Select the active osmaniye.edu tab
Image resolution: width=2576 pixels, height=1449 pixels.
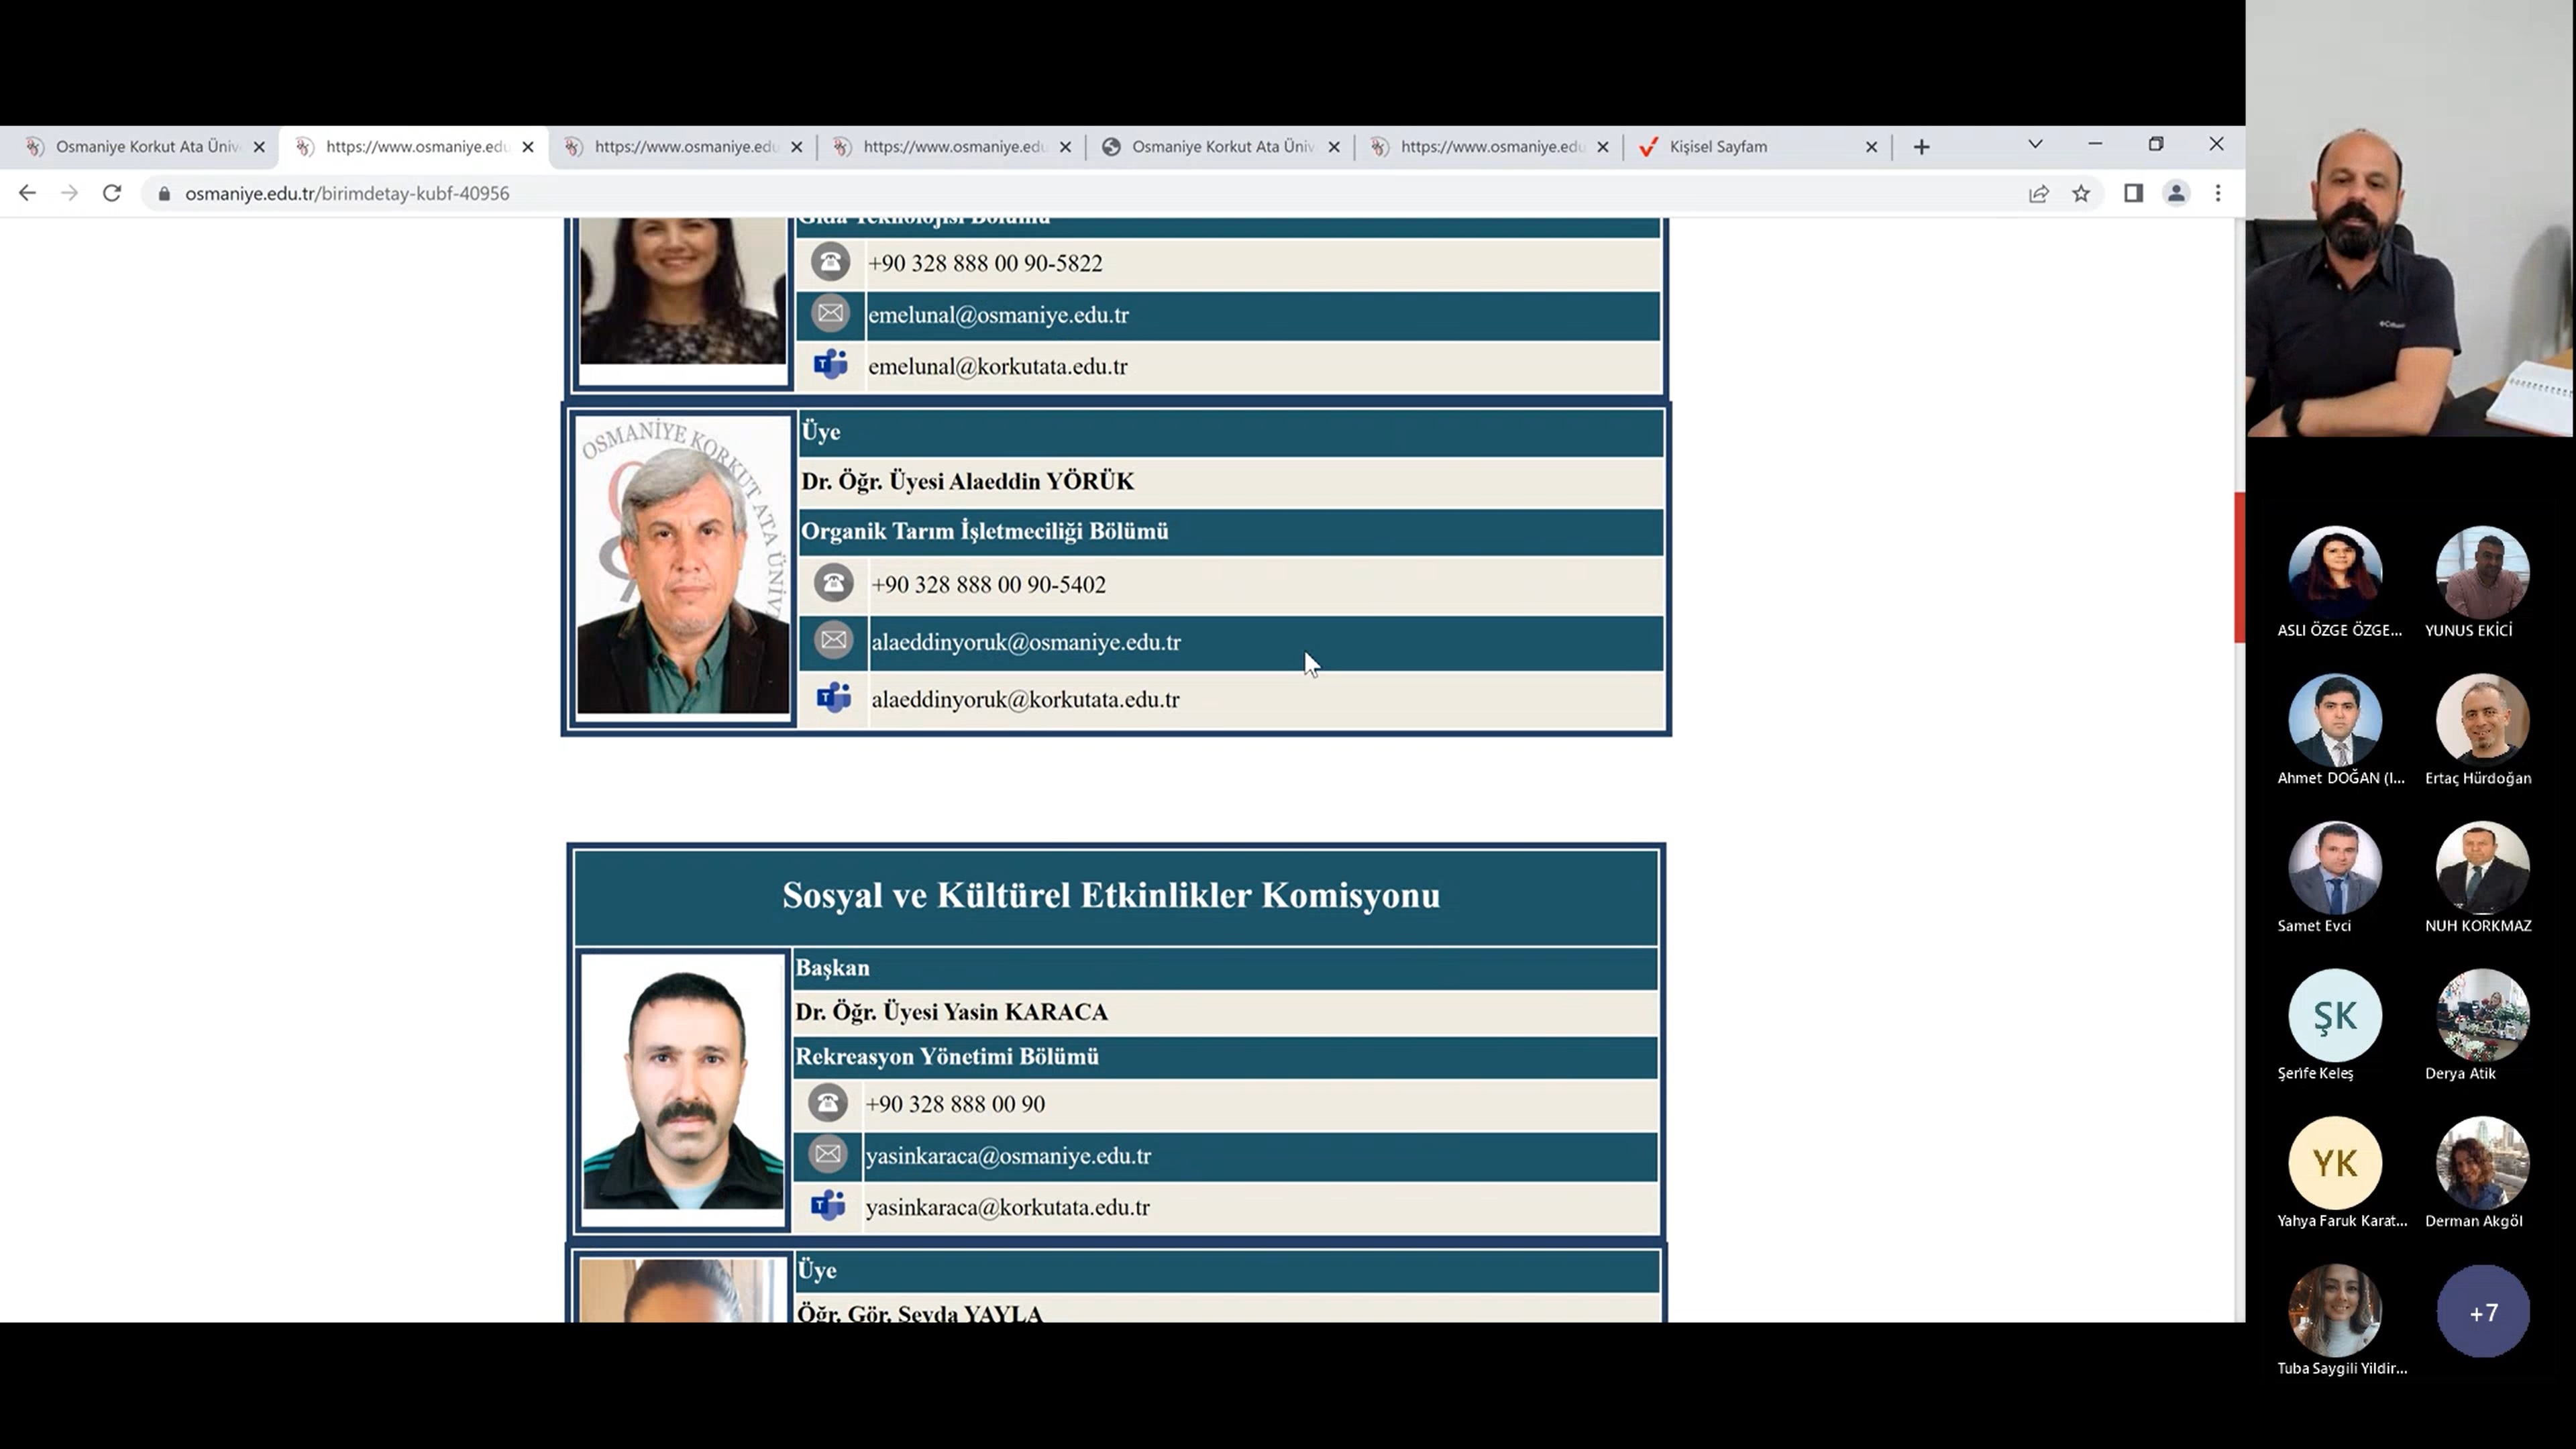pos(414,147)
